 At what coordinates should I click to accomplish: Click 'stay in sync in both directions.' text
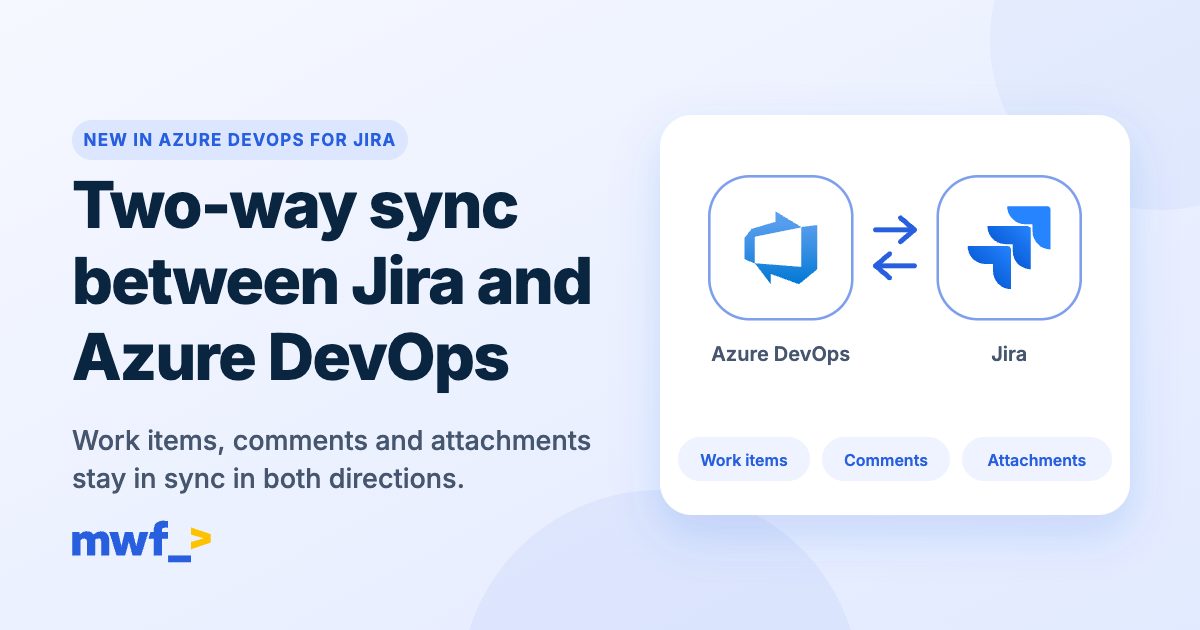pos(269,478)
